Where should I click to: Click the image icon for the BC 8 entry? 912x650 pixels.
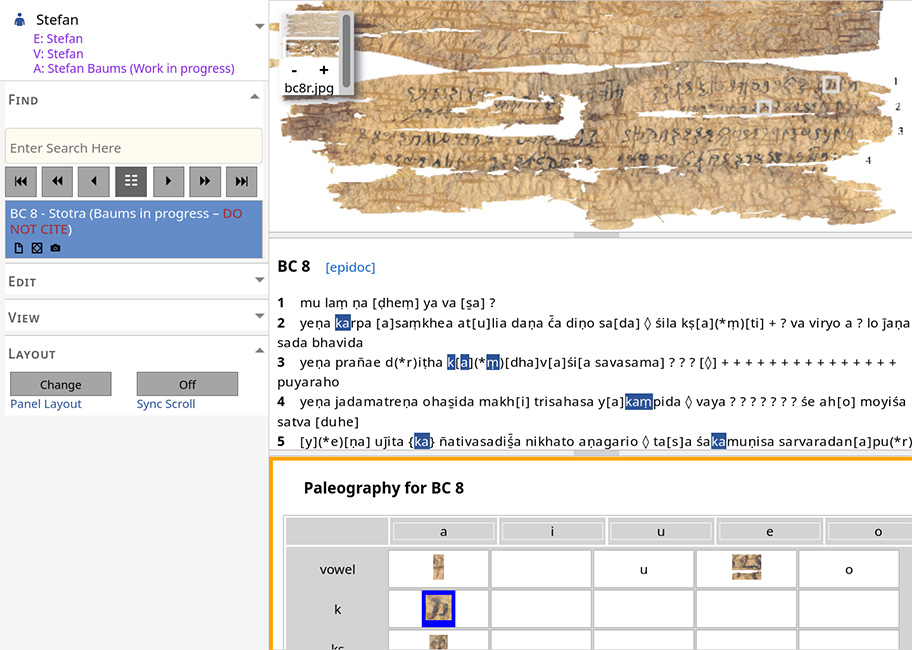coord(37,248)
